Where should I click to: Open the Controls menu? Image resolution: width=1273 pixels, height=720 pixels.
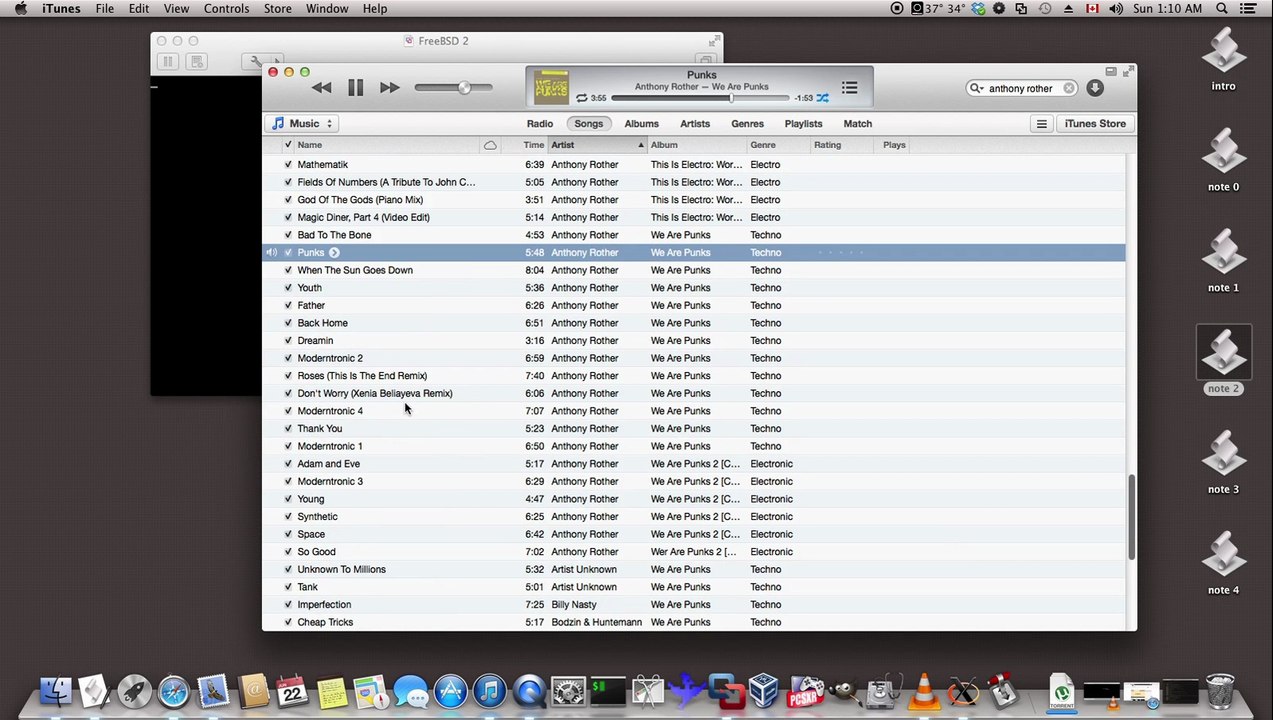pos(226,8)
